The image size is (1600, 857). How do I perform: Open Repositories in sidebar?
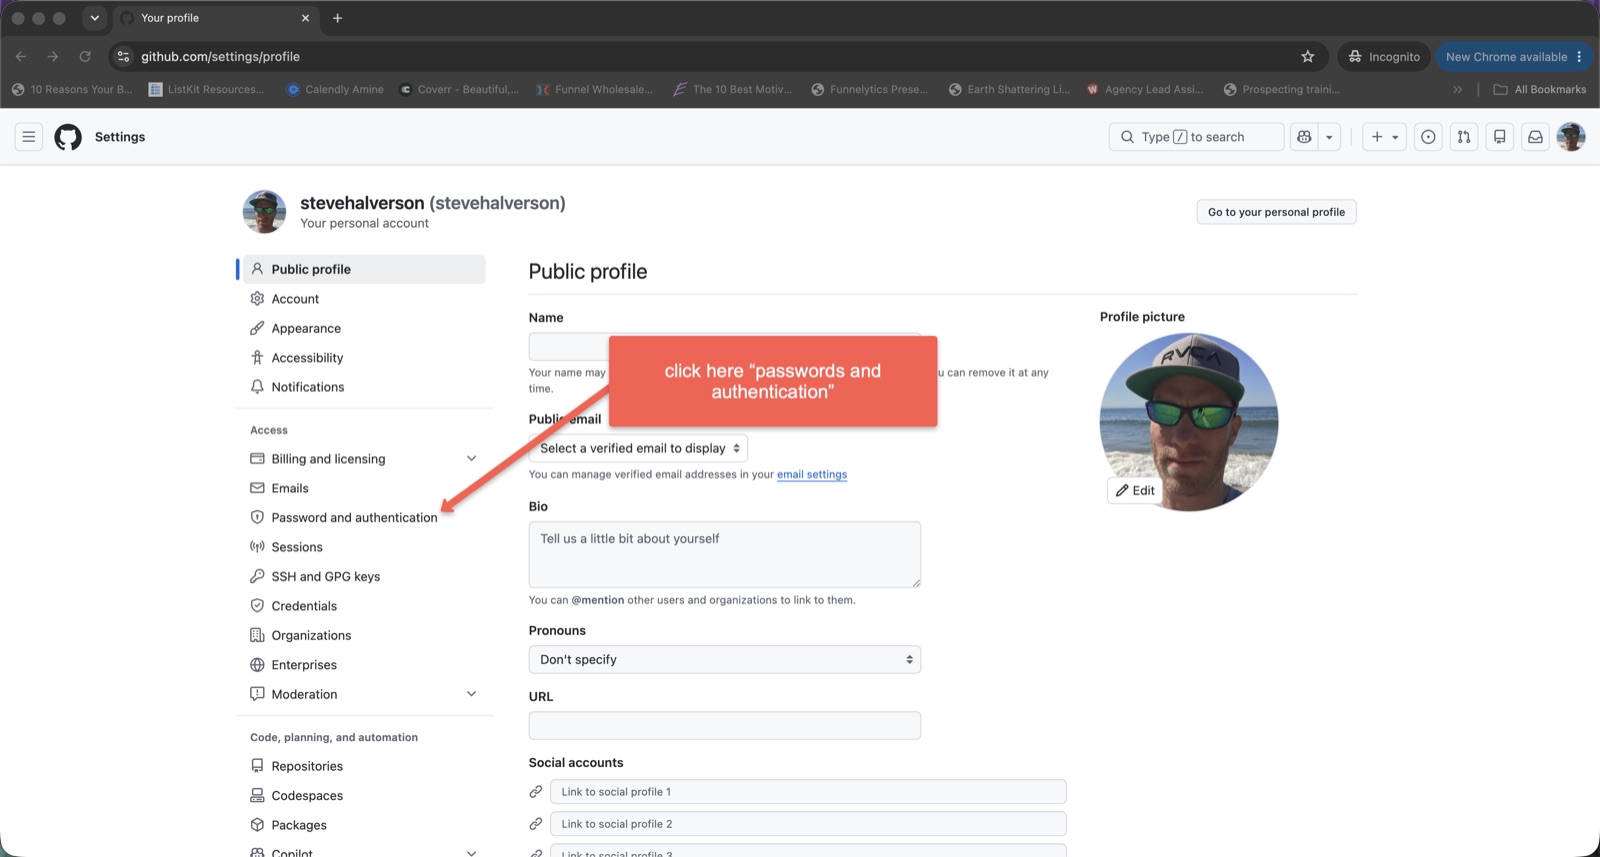(364, 766)
